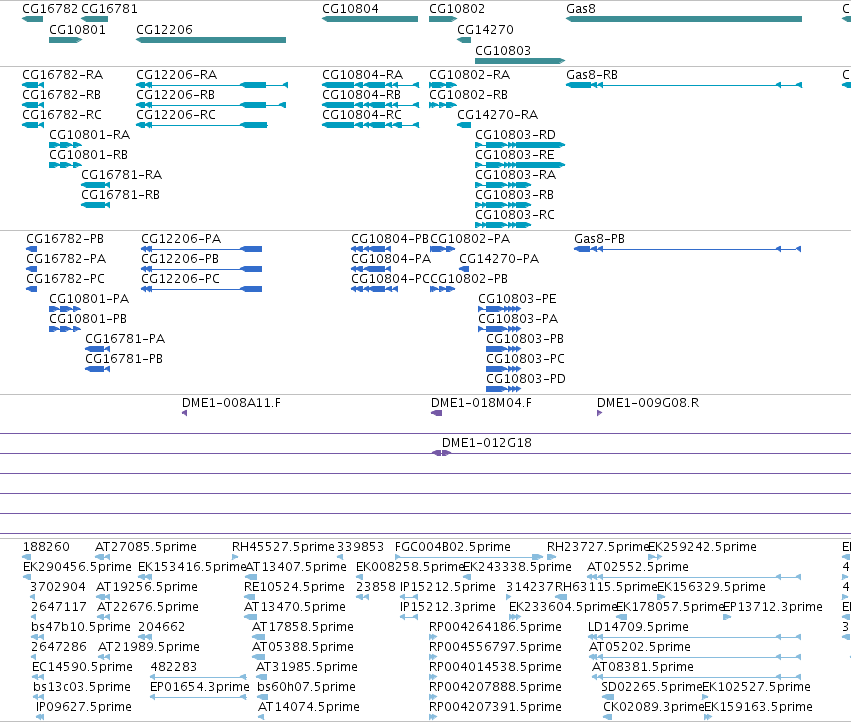Select the Gas8-PB protein label
This screenshot has width=851, height=722.
599,239
